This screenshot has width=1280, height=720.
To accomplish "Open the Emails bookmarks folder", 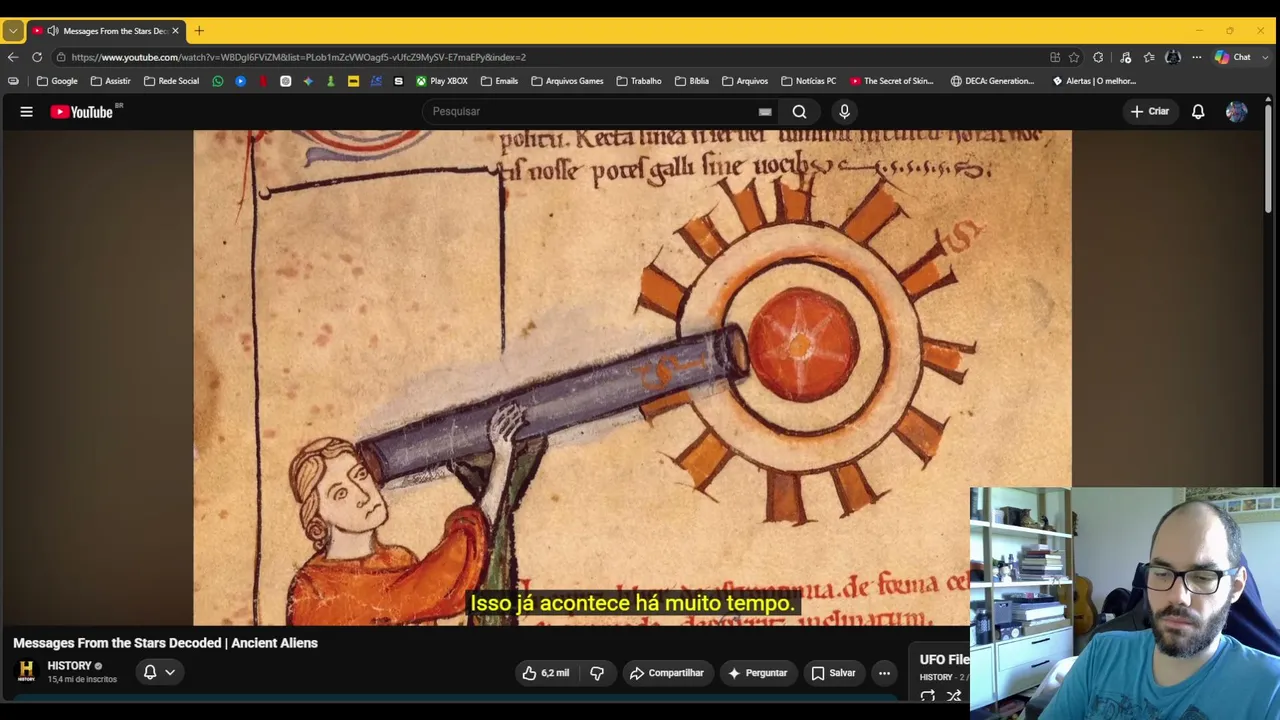I will click(x=499, y=81).
